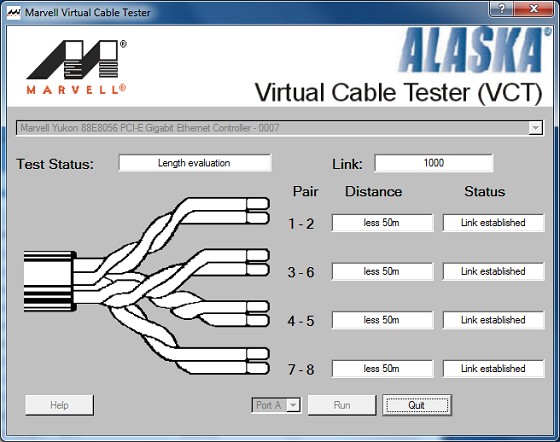Click the Link speed field showing 1000
The image size is (560, 442).
tap(434, 163)
